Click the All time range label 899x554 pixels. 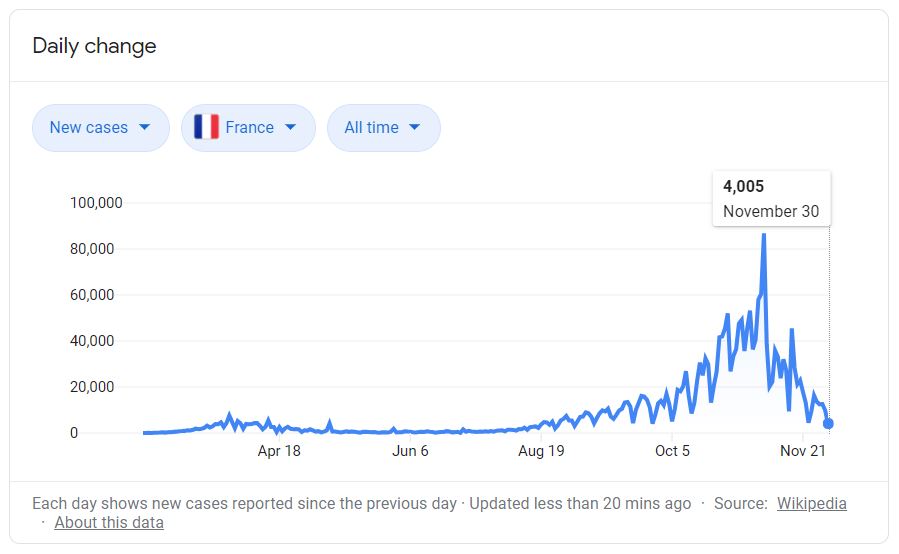click(x=371, y=127)
